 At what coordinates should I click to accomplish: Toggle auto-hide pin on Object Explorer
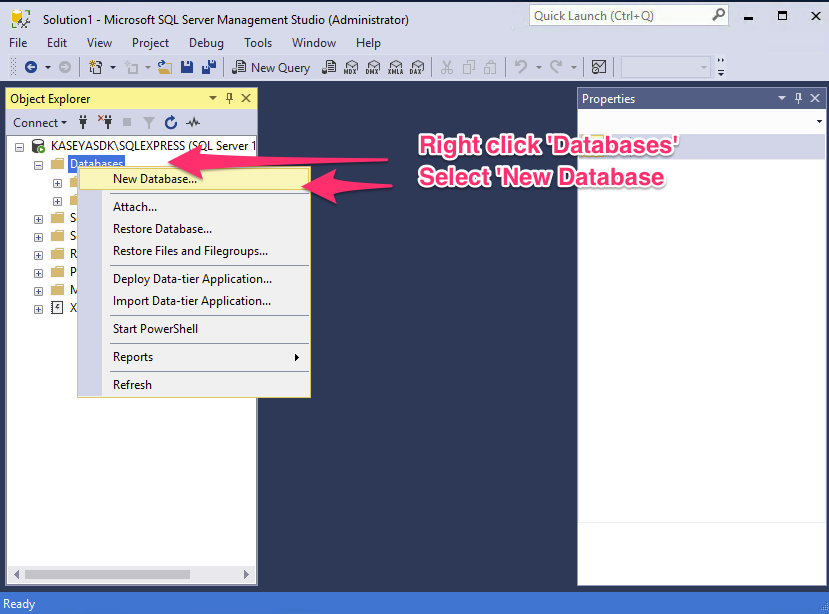coord(229,98)
